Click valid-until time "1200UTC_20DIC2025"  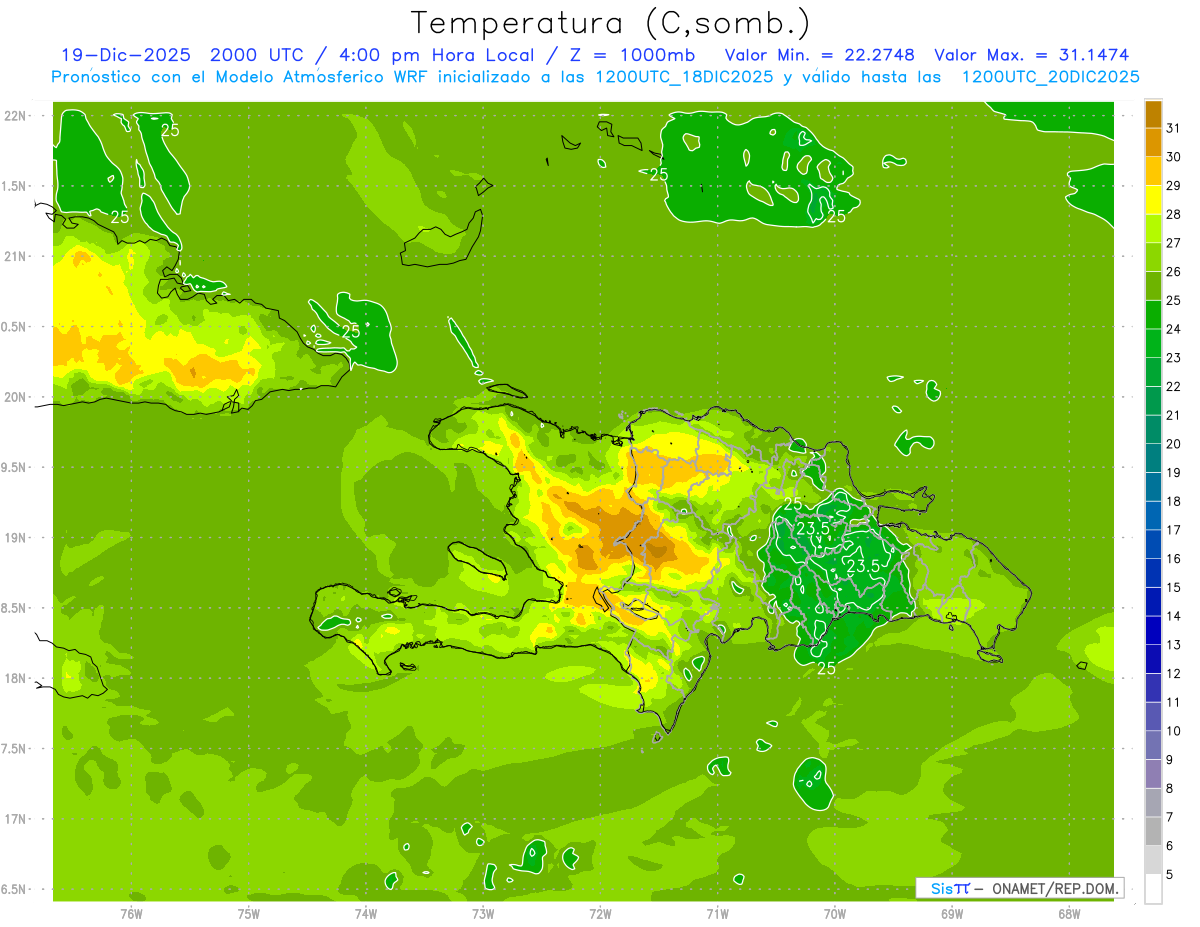1050,77
